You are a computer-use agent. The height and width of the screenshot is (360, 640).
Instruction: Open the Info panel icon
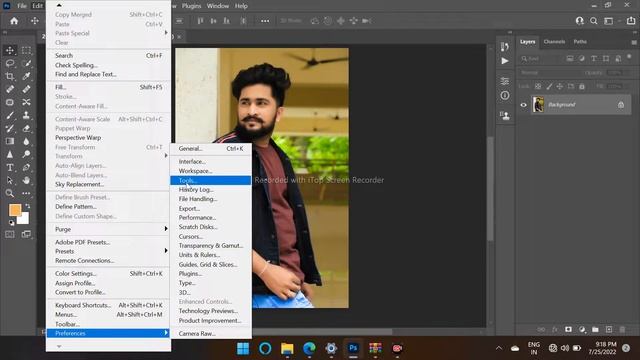(x=505, y=96)
